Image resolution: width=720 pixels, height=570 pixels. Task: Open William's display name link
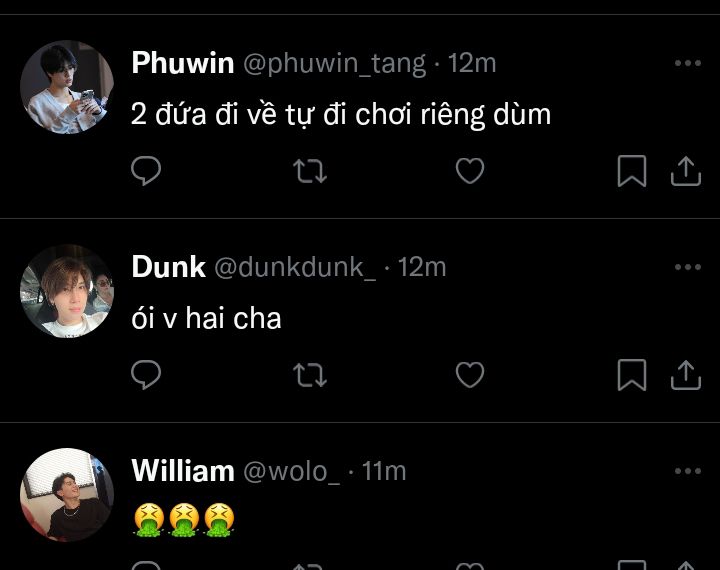pos(183,471)
